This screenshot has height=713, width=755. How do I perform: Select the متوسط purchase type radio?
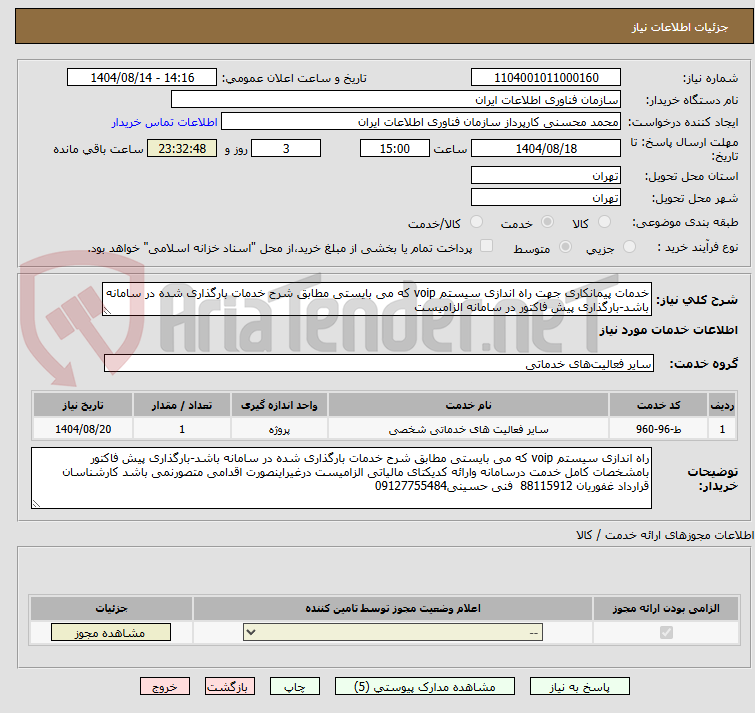pyautogui.click(x=565, y=247)
